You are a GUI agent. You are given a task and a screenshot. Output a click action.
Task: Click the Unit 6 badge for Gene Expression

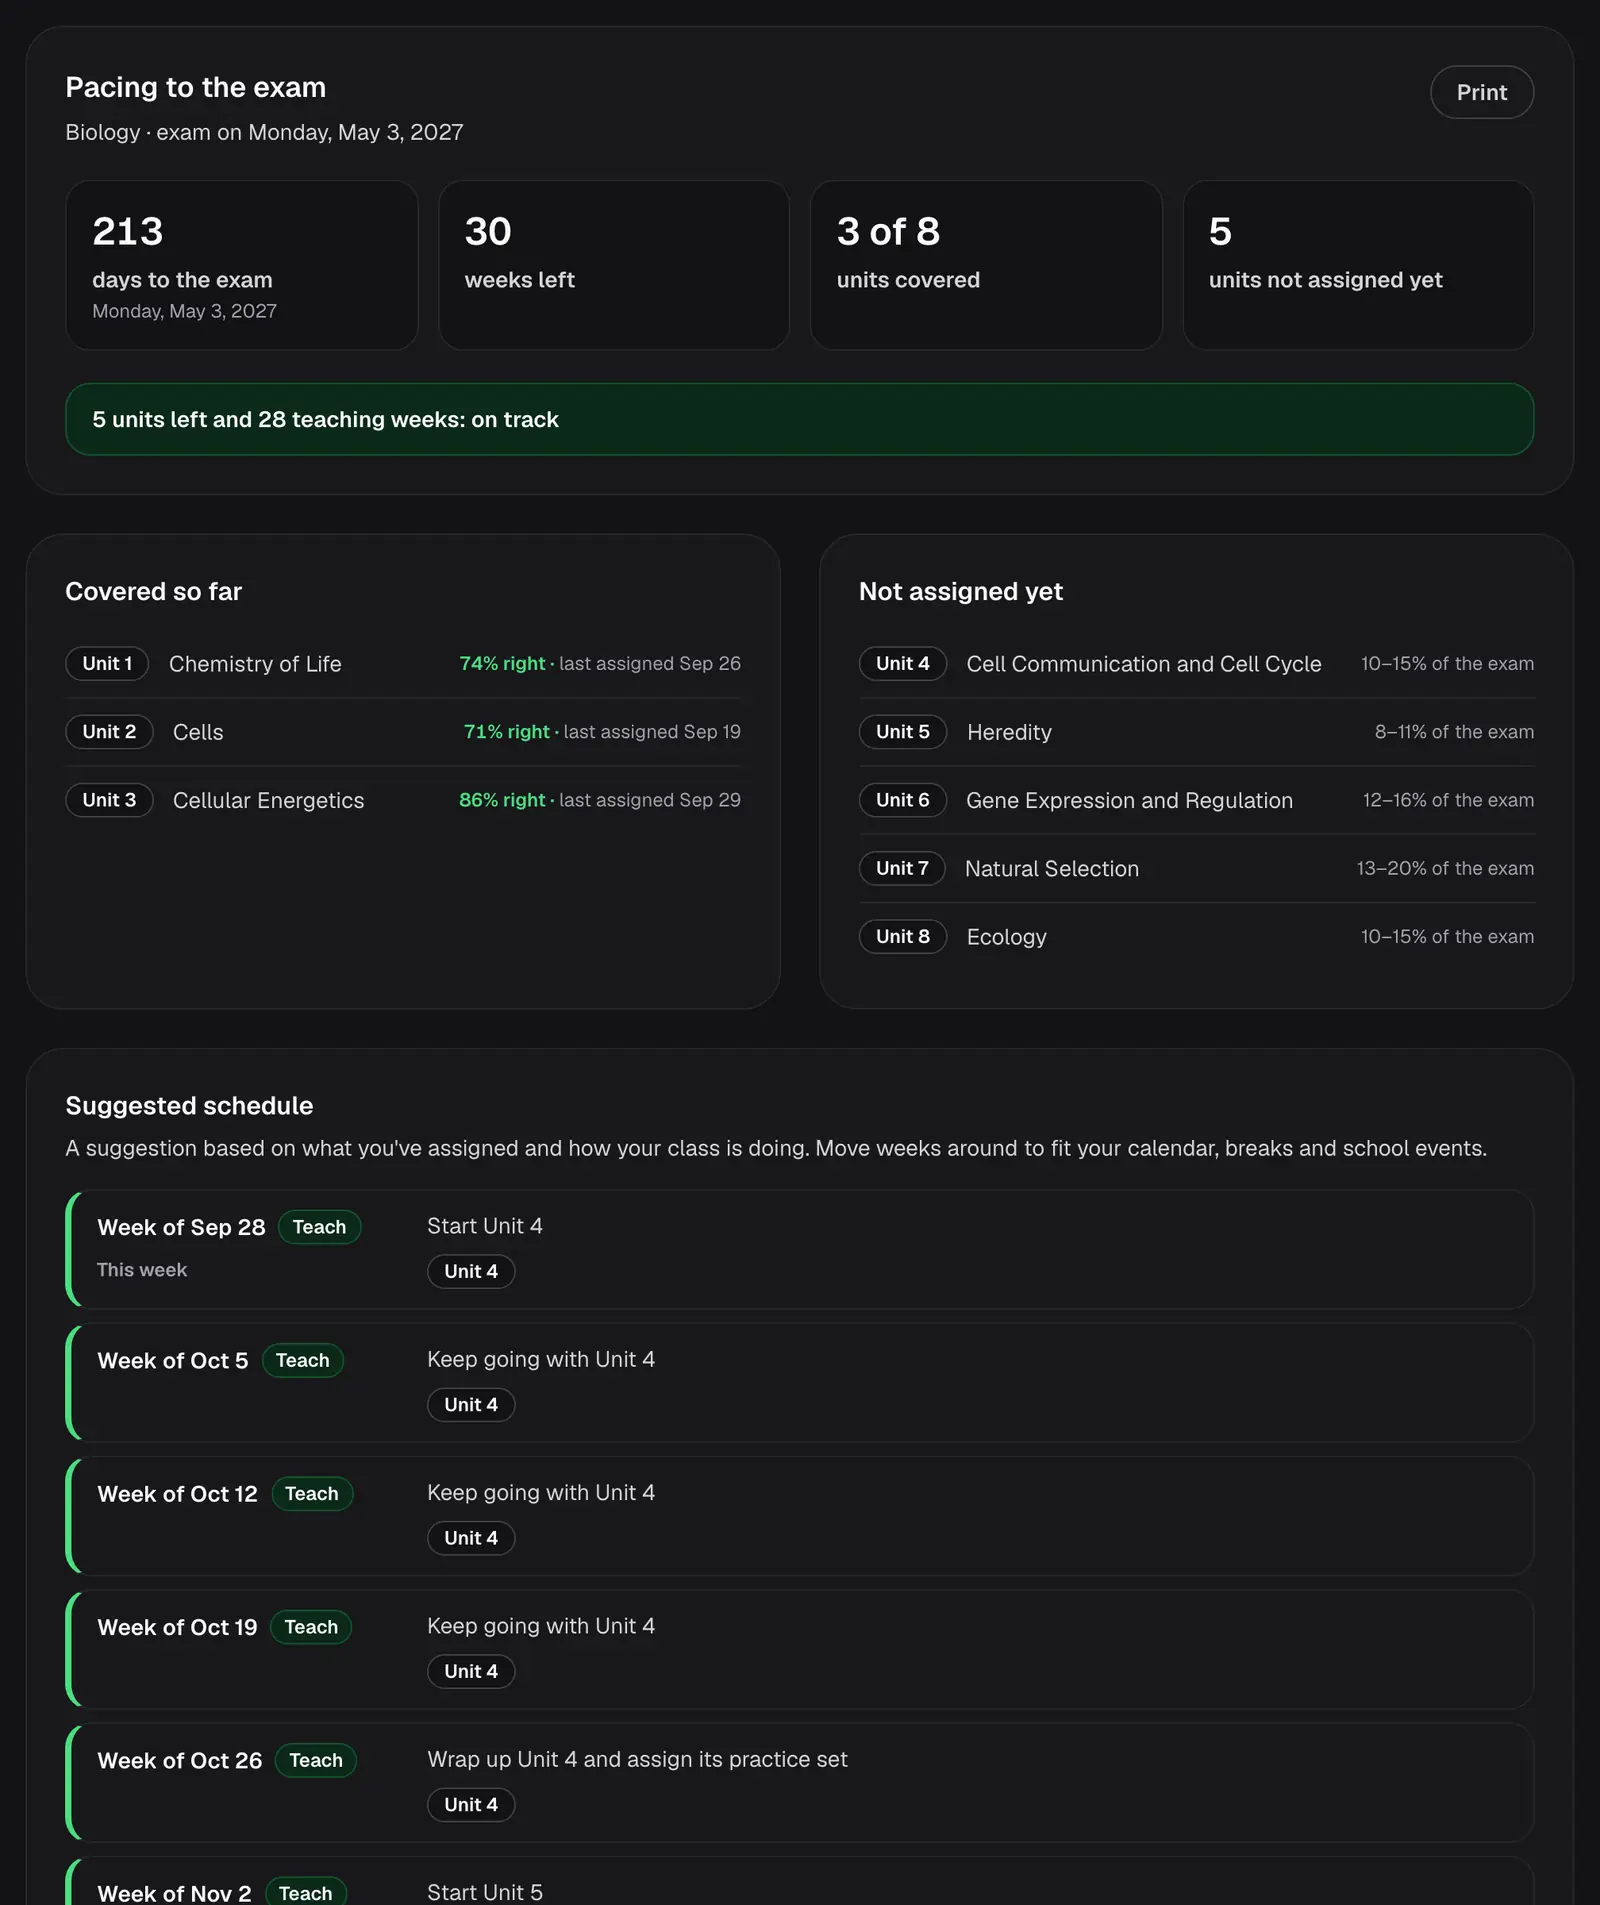(x=902, y=800)
